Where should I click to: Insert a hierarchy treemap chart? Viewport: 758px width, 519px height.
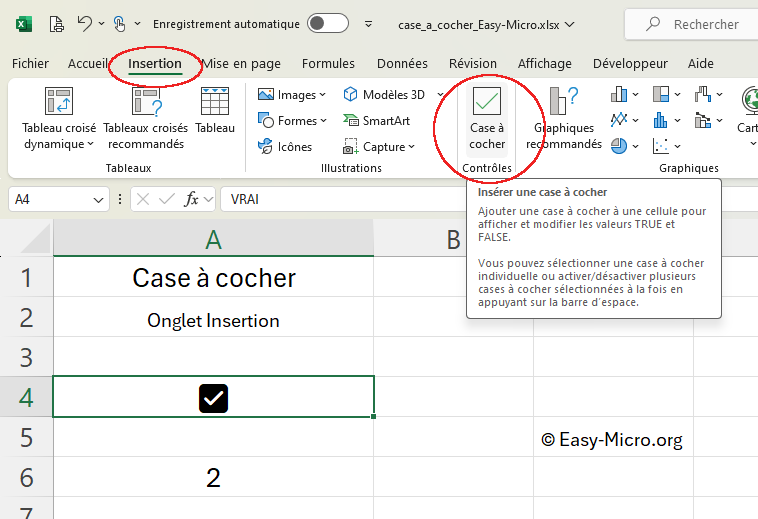661,94
